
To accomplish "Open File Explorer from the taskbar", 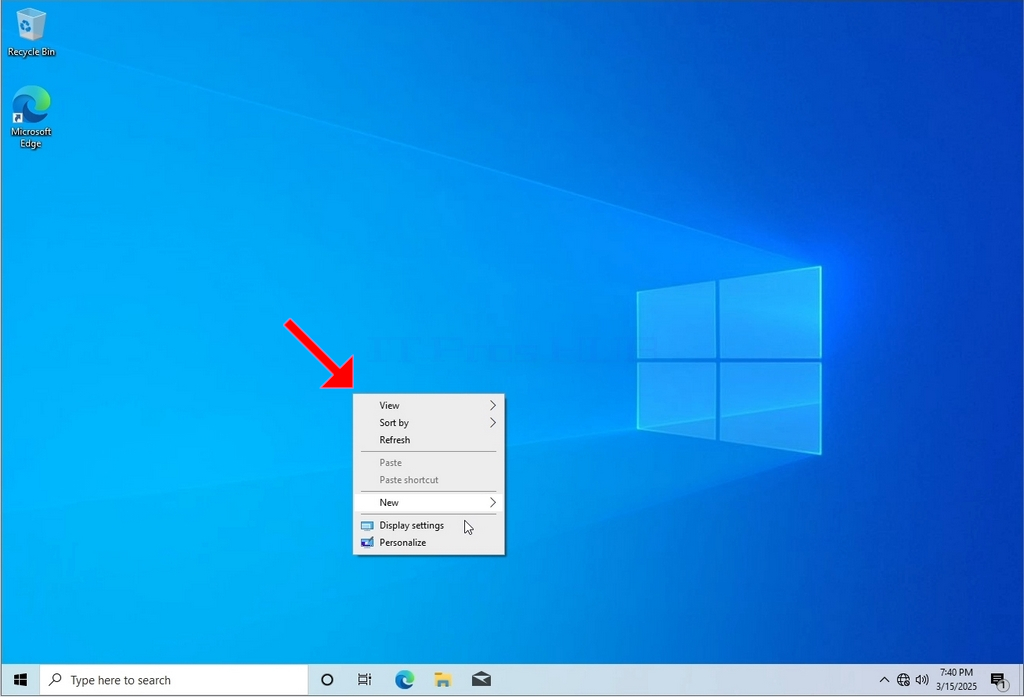I will pos(442,680).
